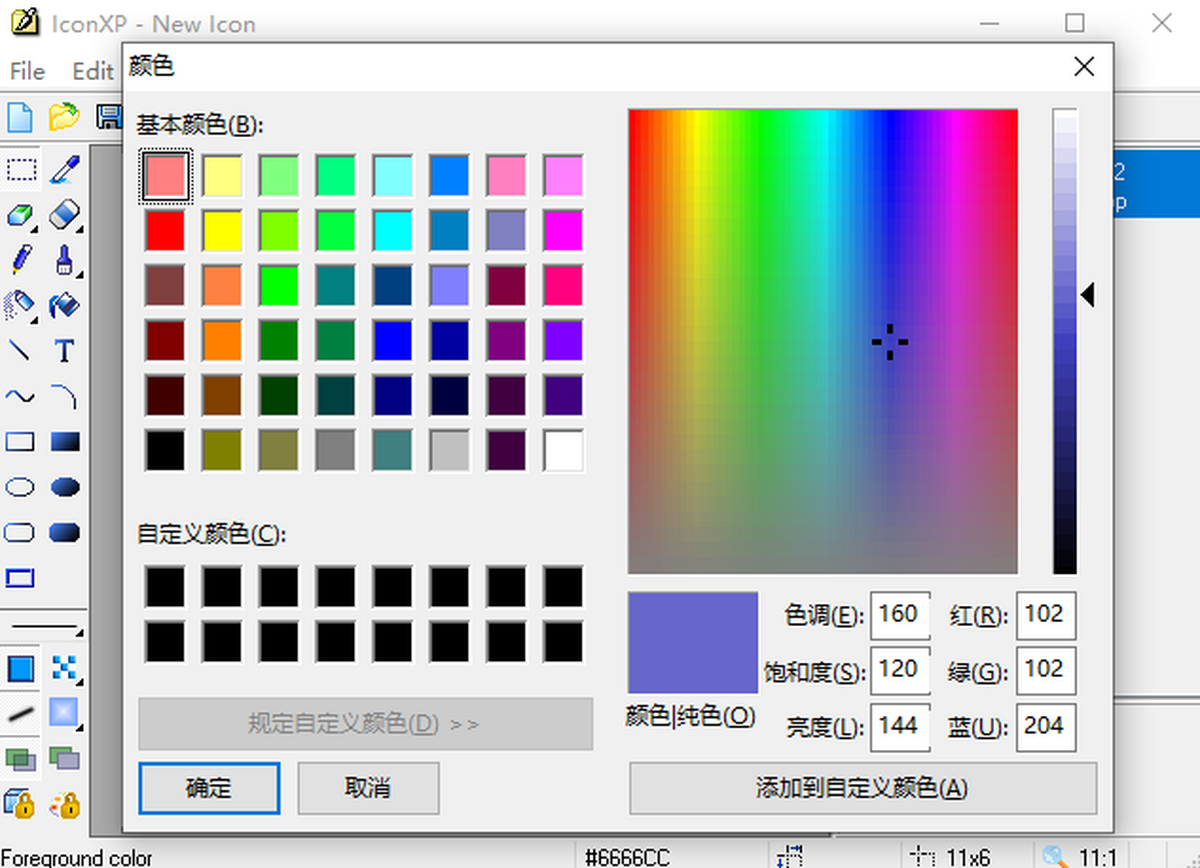
Task: Choose the paint bucket fill tool
Action: click(x=64, y=305)
